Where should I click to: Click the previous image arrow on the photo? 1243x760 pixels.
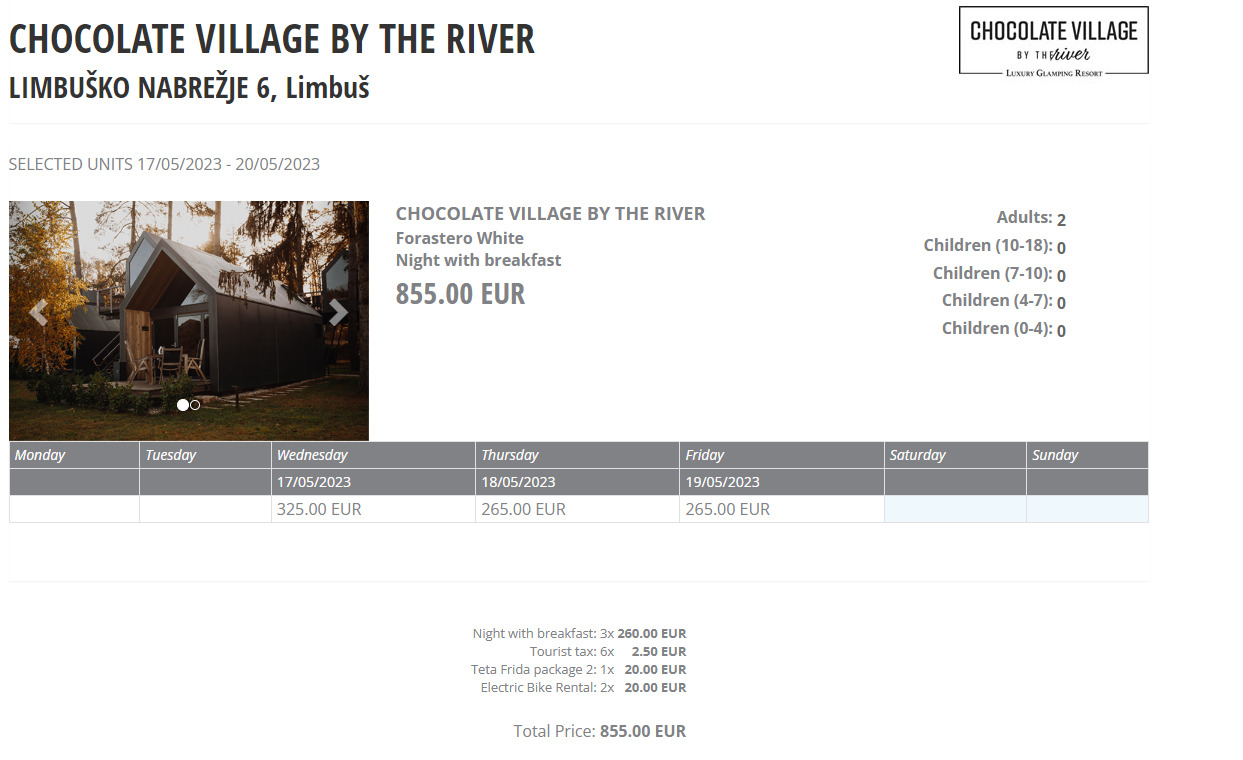tap(39, 313)
